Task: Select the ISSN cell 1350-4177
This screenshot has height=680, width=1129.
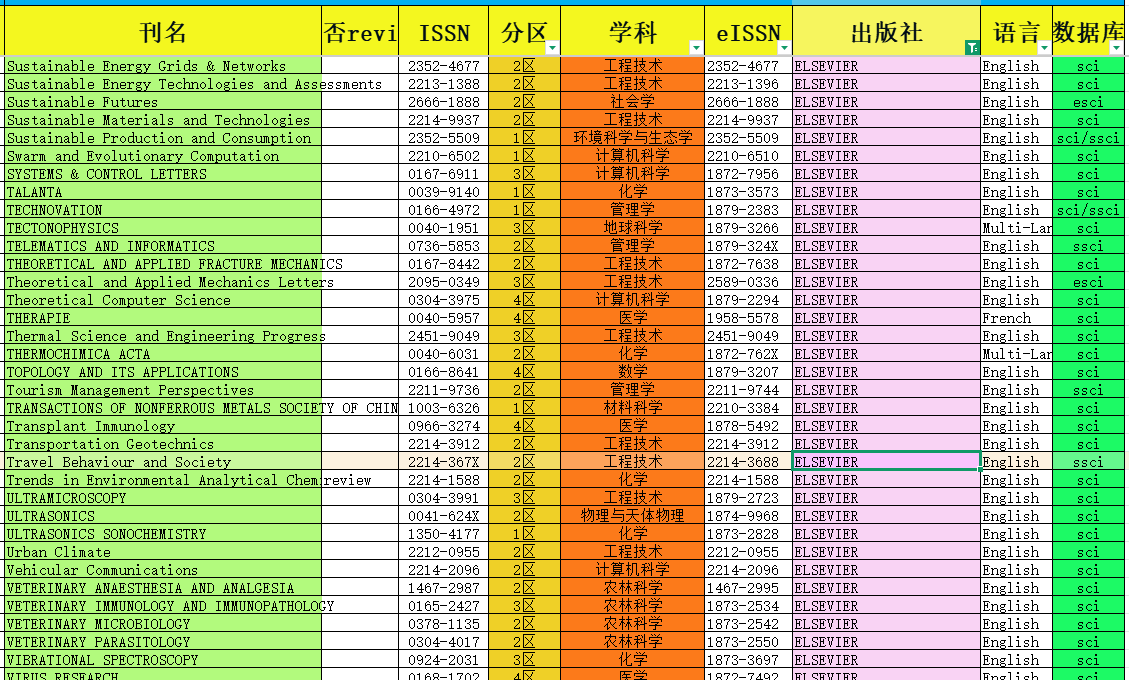Action: [x=444, y=534]
